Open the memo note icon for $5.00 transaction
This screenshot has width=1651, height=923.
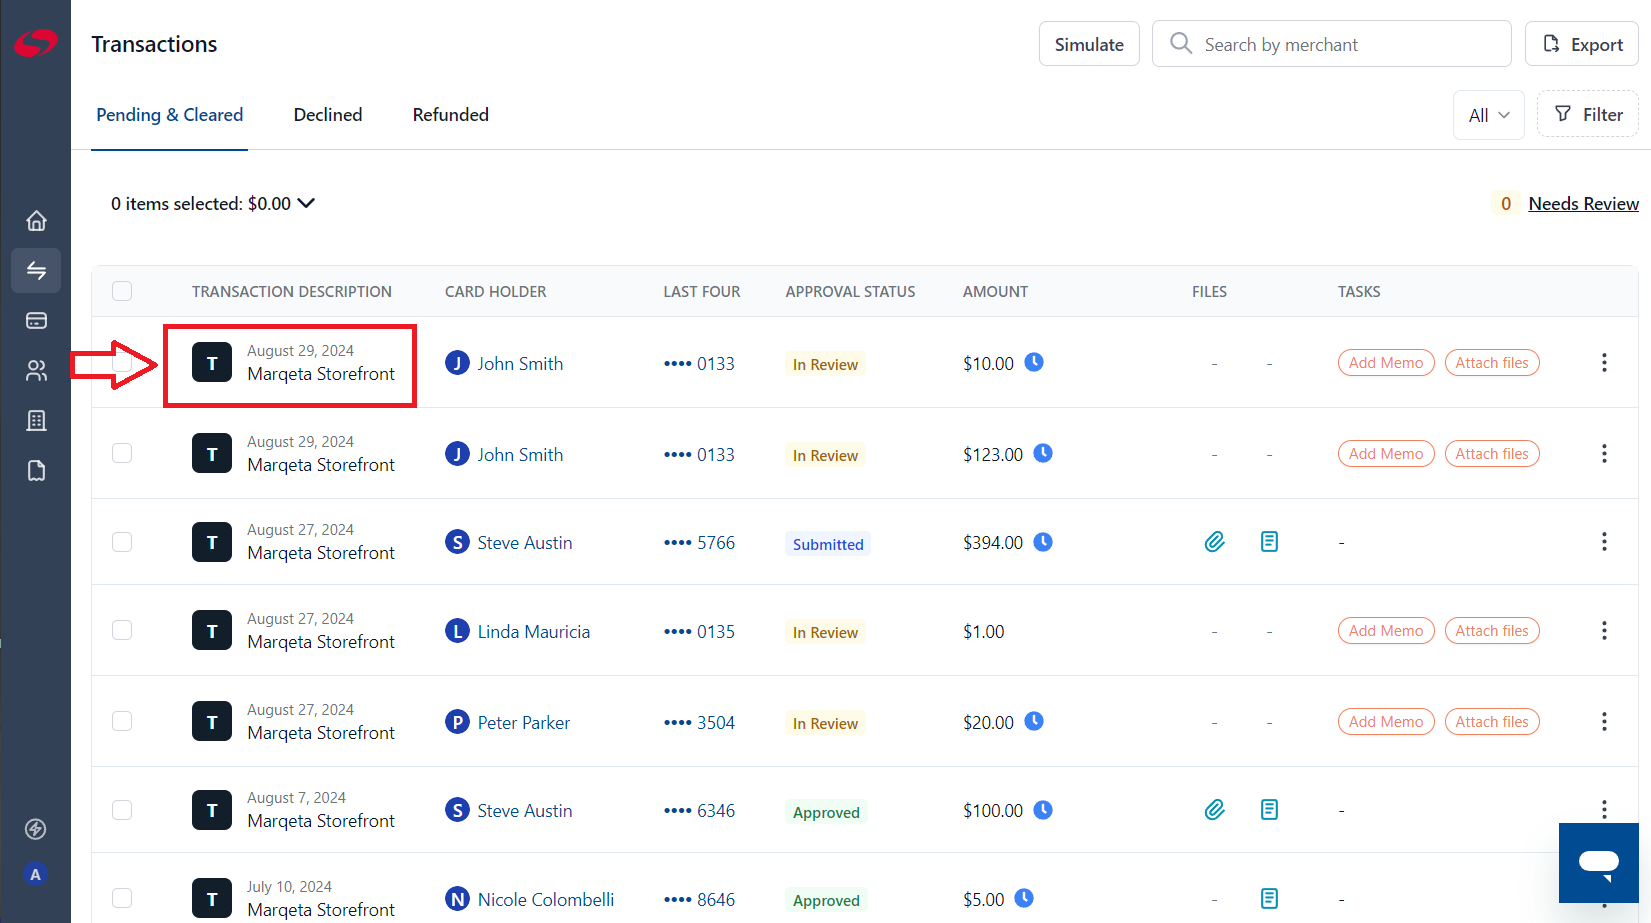(1269, 898)
